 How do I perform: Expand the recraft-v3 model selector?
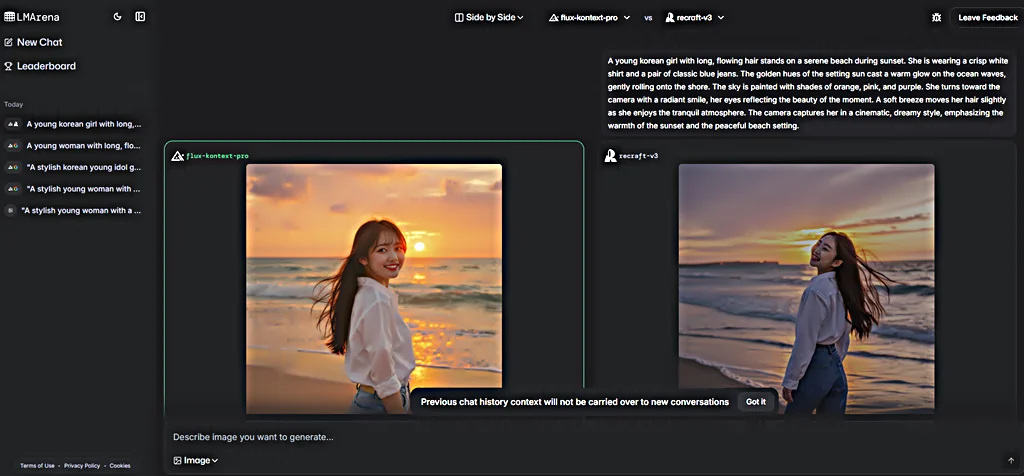[x=695, y=17]
